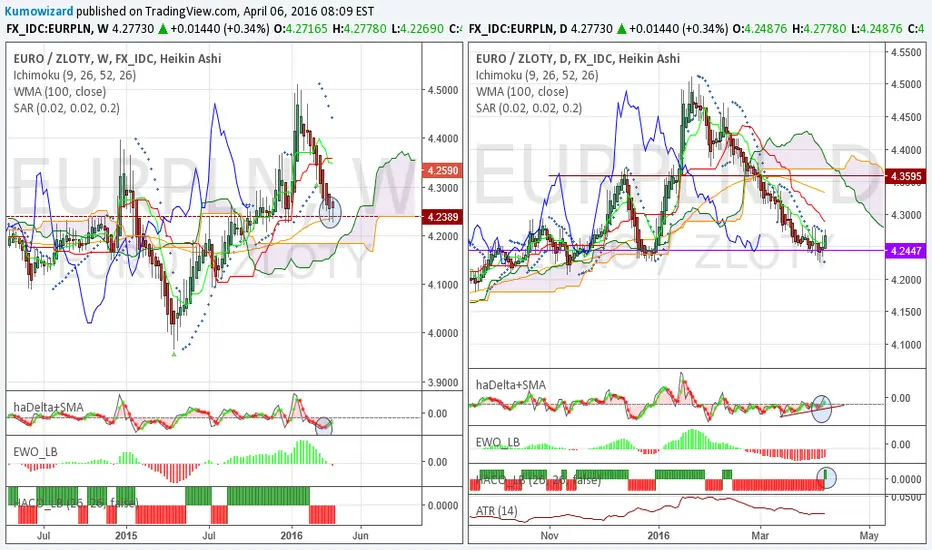The height and width of the screenshot is (550, 932).
Task: Click the daily low value L:4.24876
Action: (876, 29)
